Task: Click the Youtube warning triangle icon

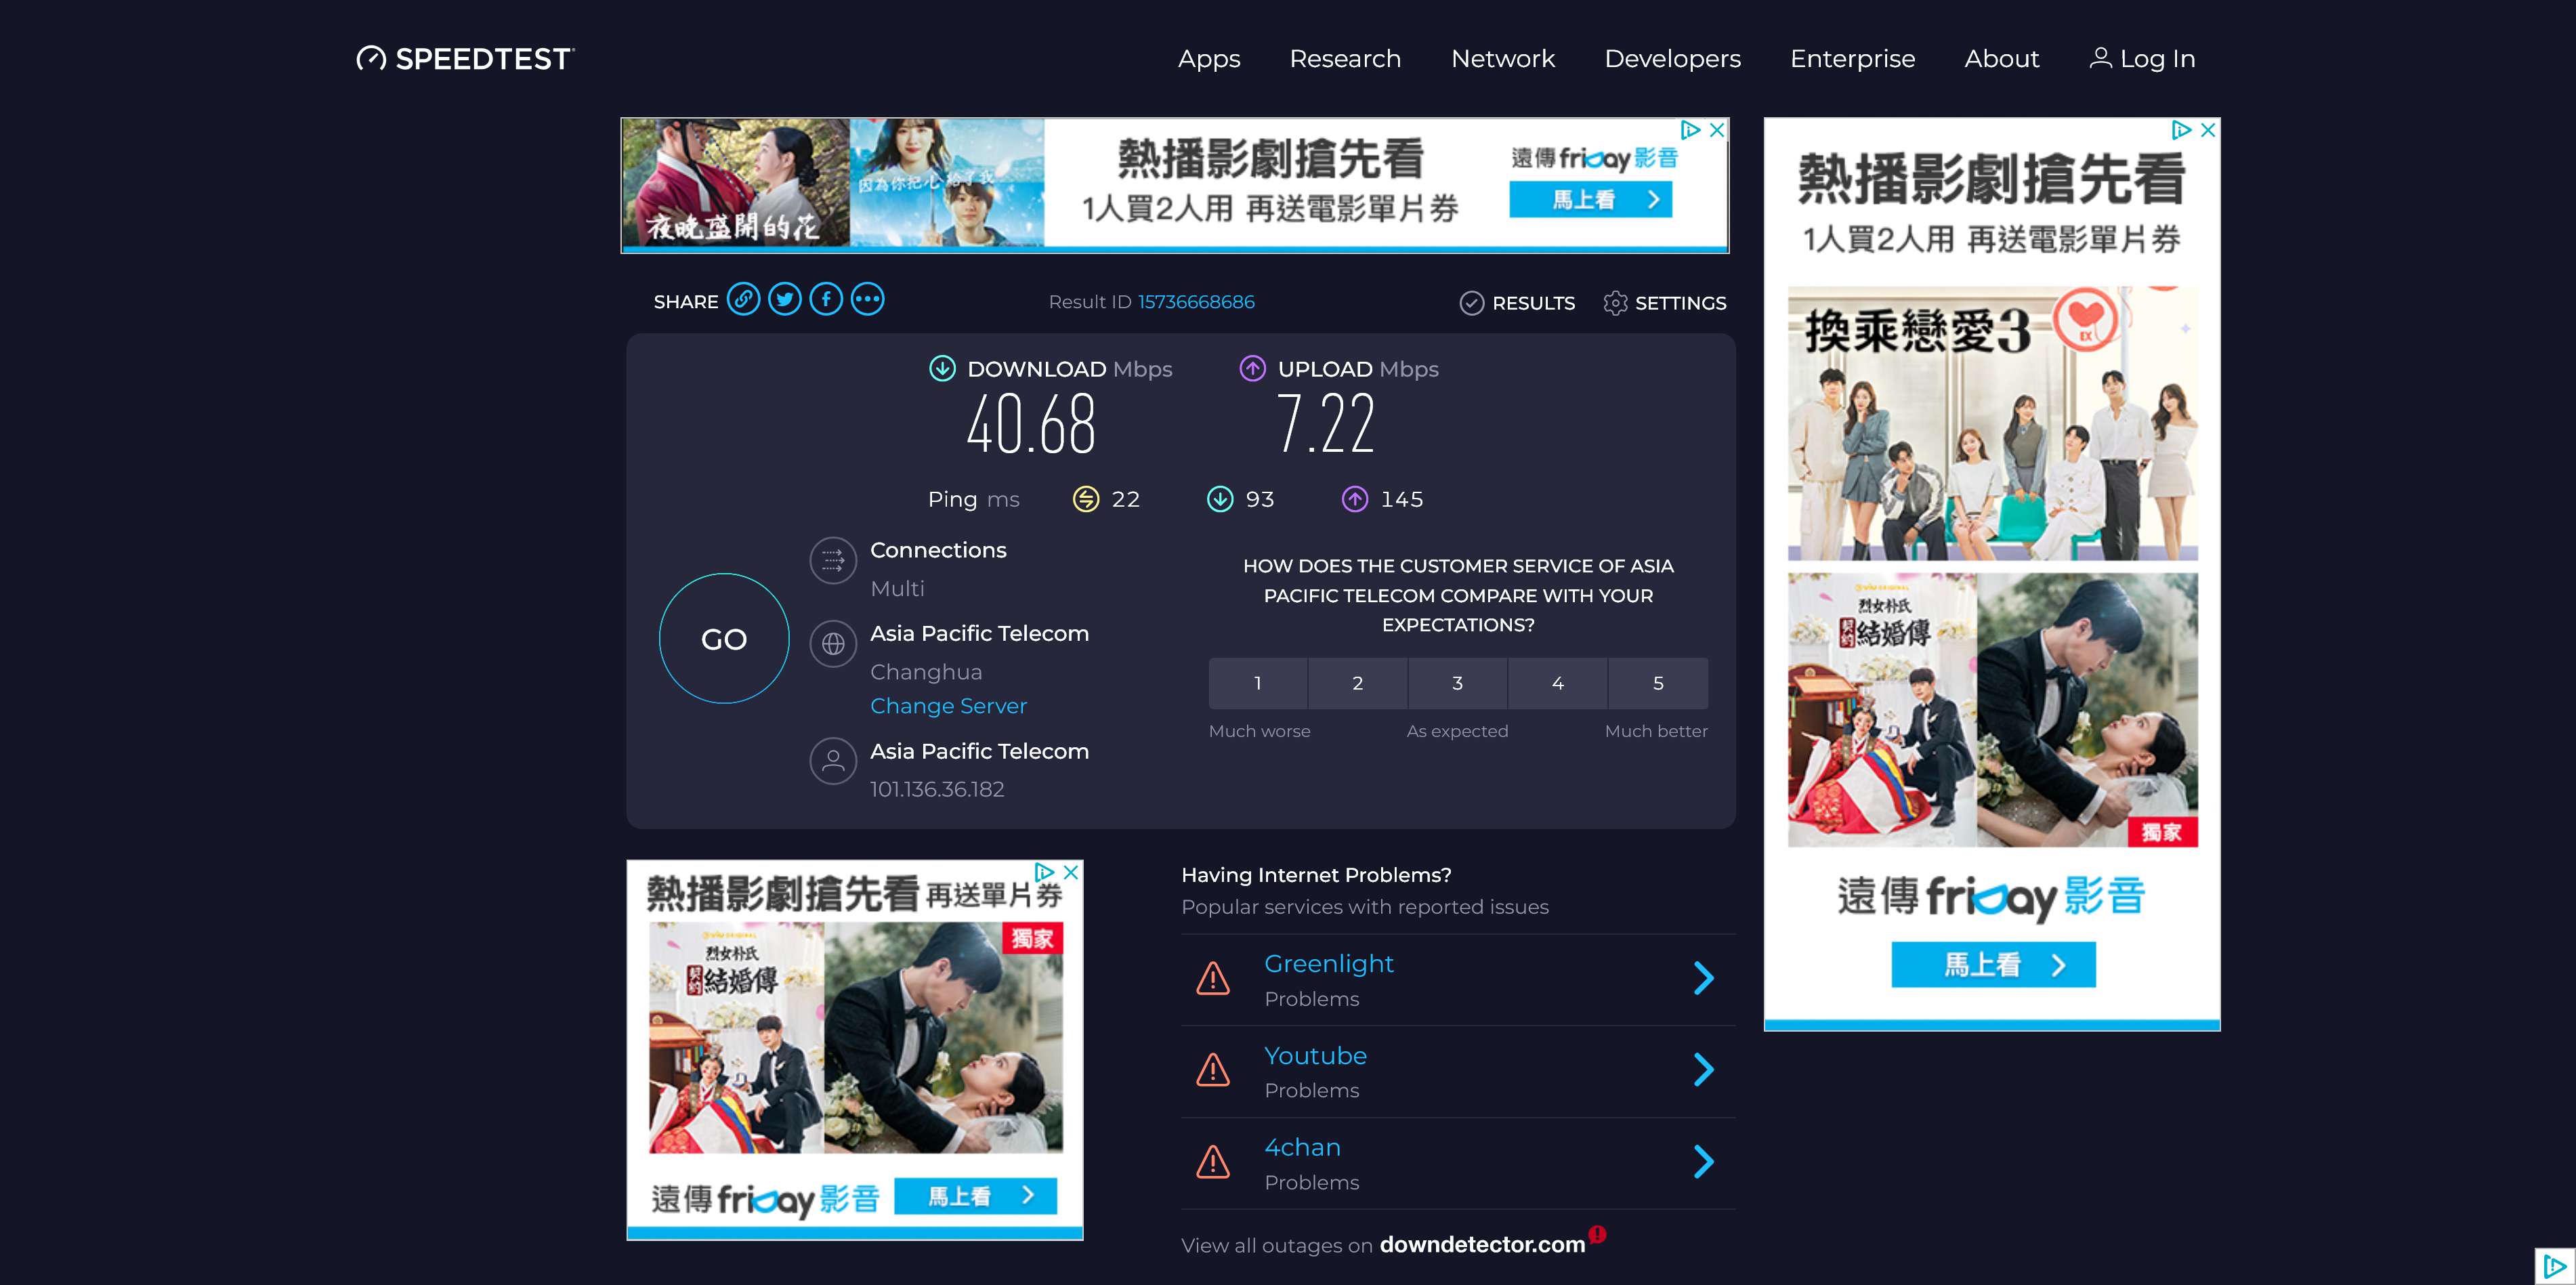Action: coord(1213,1070)
